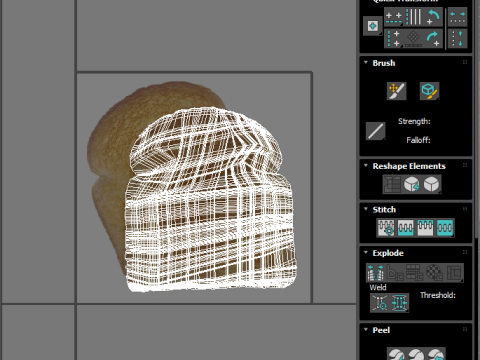Collapse the Reshape Elements rollout
The height and width of the screenshot is (360, 480).
(366, 166)
